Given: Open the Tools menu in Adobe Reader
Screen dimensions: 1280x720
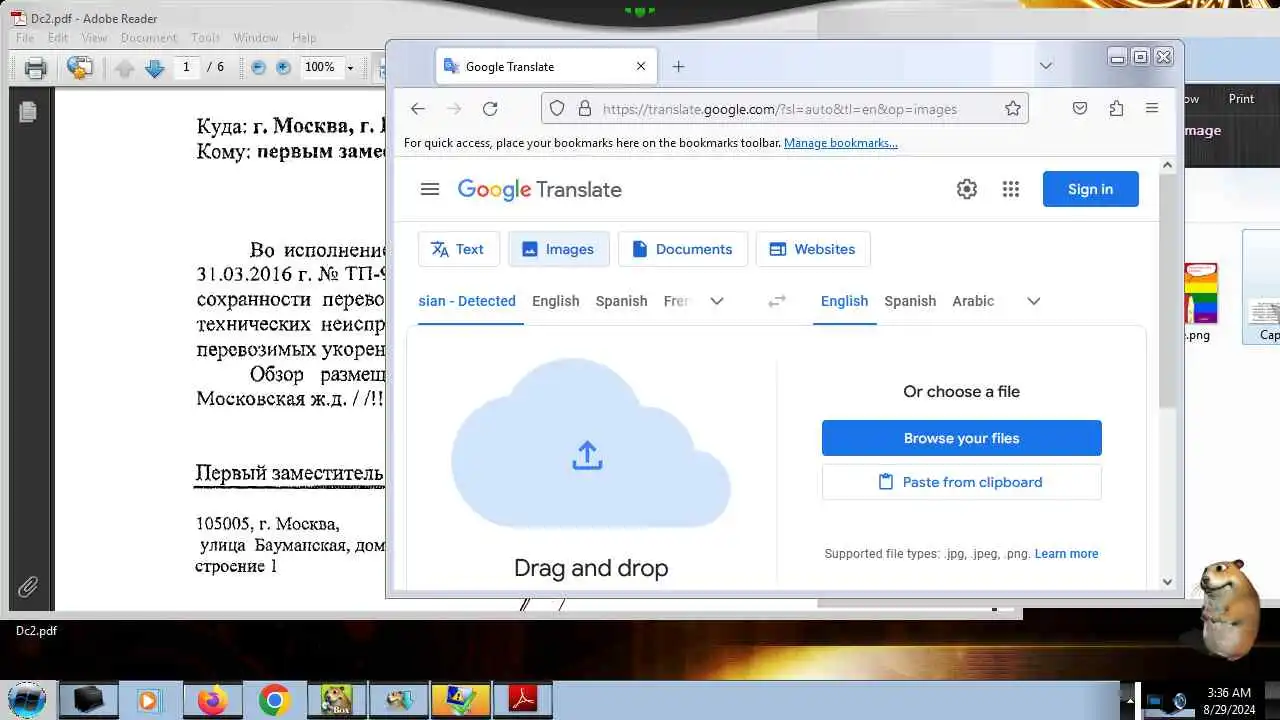Looking at the screenshot, I should coord(205,38).
